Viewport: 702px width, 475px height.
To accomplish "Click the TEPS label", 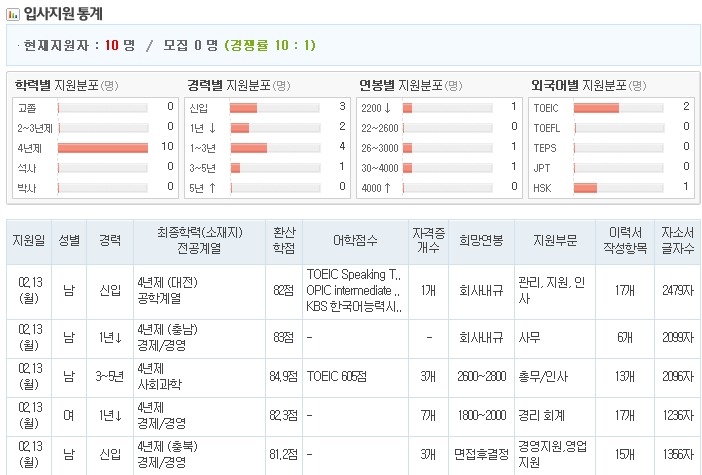I will pos(545,148).
